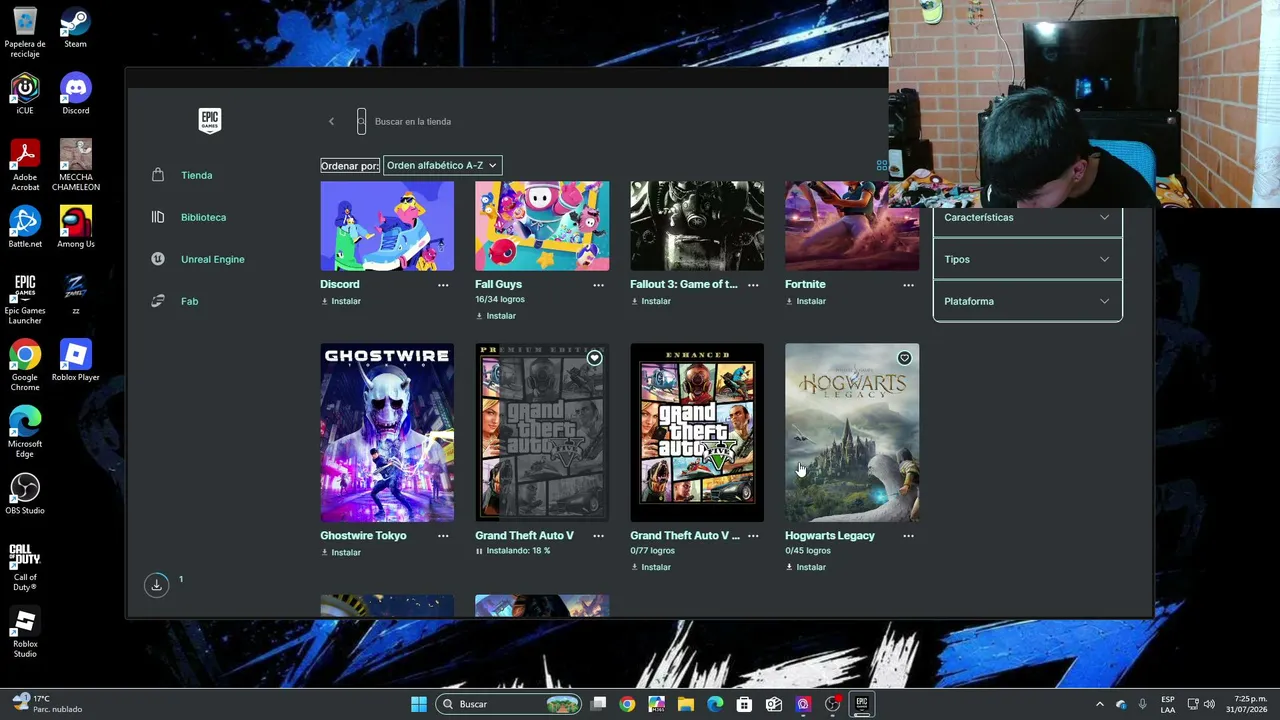The height and width of the screenshot is (720, 1280).
Task: Open Roblox Studio desktop shortcut
Action: point(25,632)
